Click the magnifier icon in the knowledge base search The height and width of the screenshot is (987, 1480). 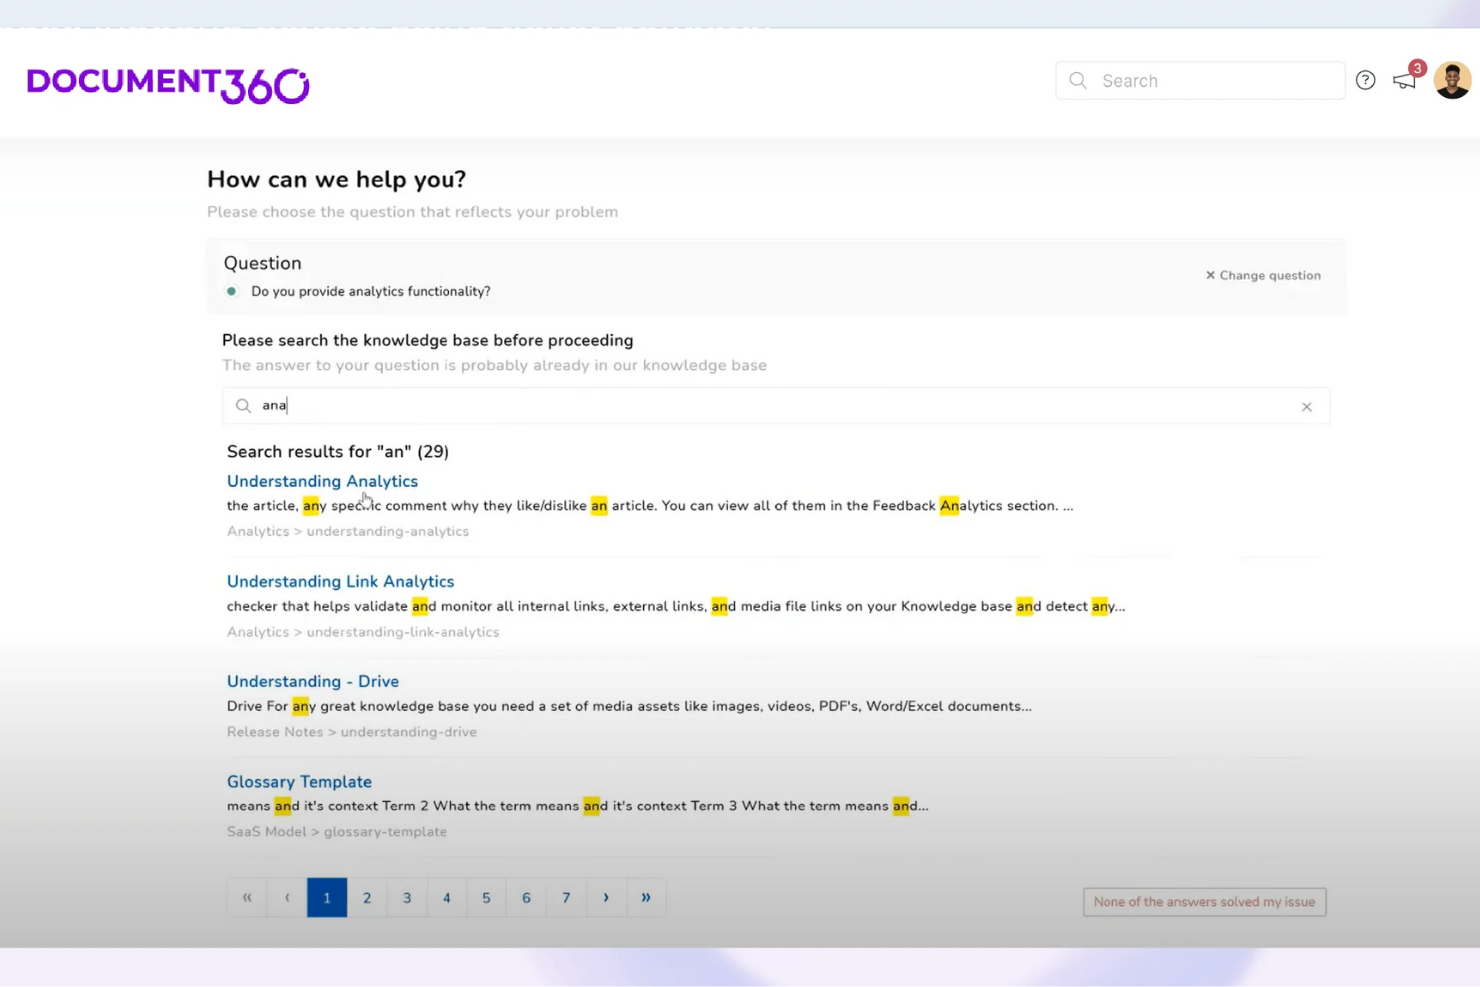(243, 405)
